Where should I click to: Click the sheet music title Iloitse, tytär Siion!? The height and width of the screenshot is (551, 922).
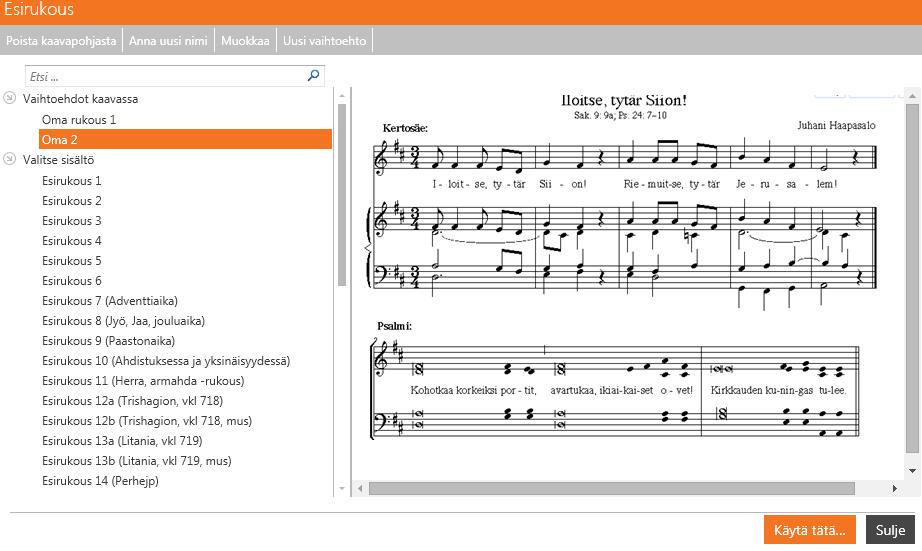pyautogui.click(x=624, y=101)
